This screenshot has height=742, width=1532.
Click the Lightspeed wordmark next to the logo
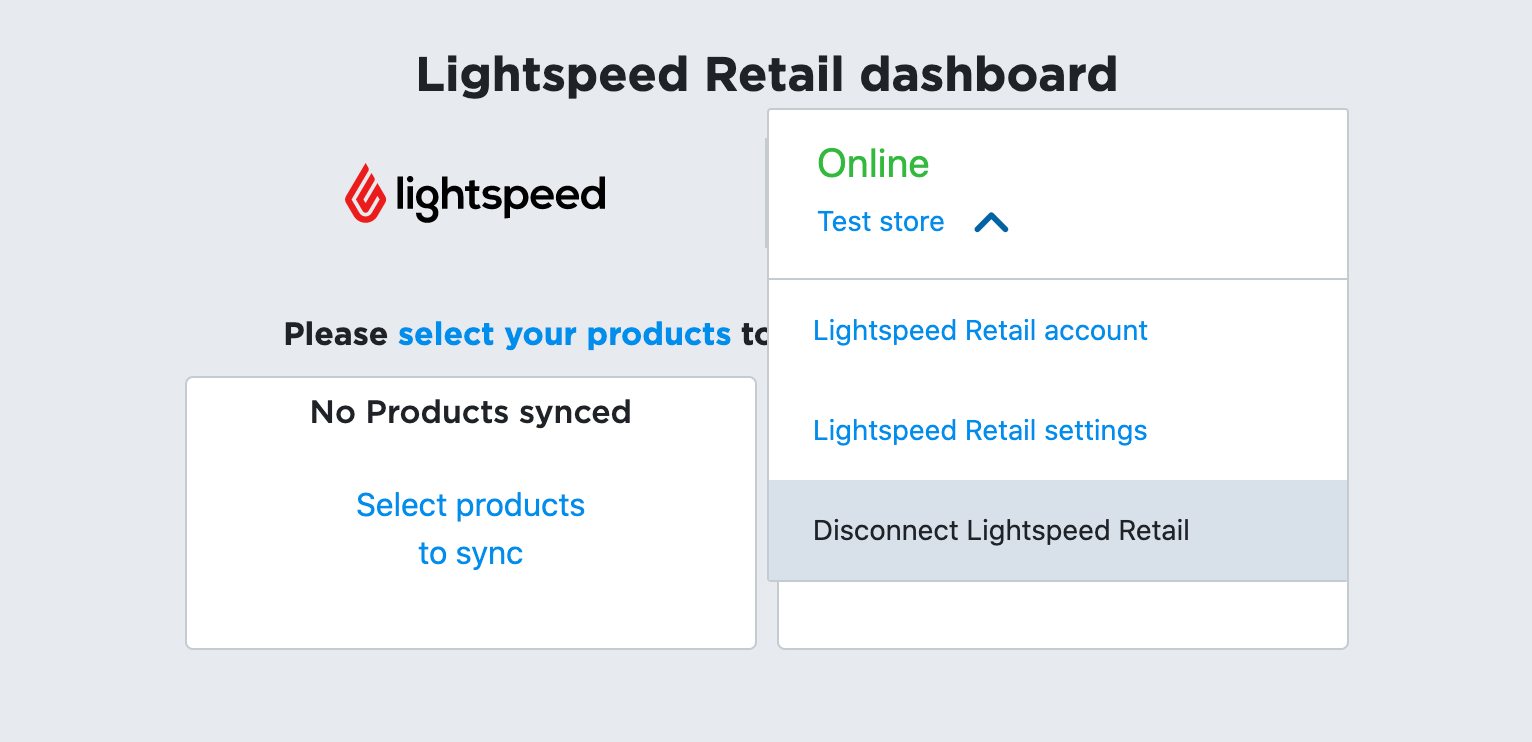pos(500,193)
